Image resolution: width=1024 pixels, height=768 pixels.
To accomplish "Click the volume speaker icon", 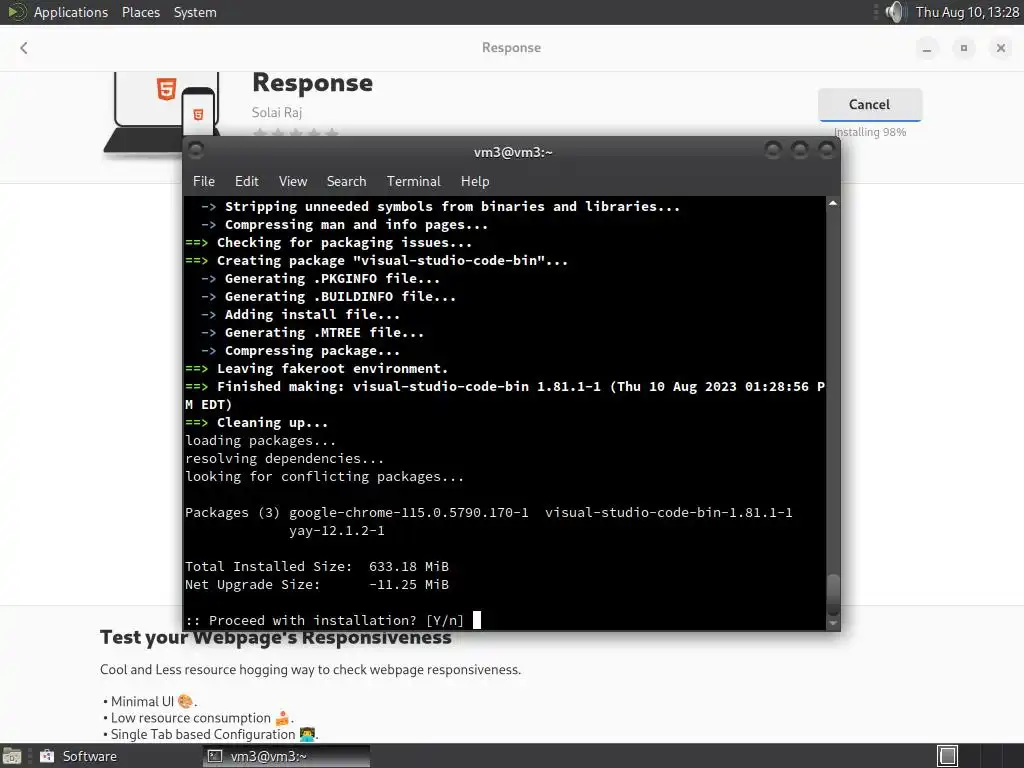I will [895, 12].
